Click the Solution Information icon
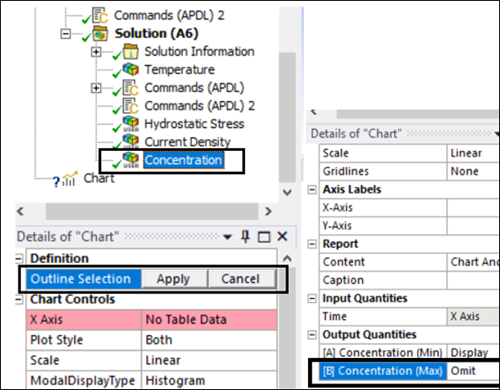Image resolution: width=500 pixels, height=390 pixels. pos(130,52)
